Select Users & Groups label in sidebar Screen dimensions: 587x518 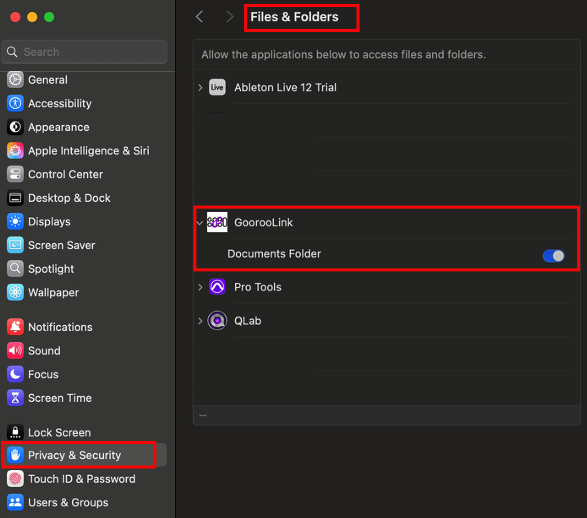pos(68,502)
